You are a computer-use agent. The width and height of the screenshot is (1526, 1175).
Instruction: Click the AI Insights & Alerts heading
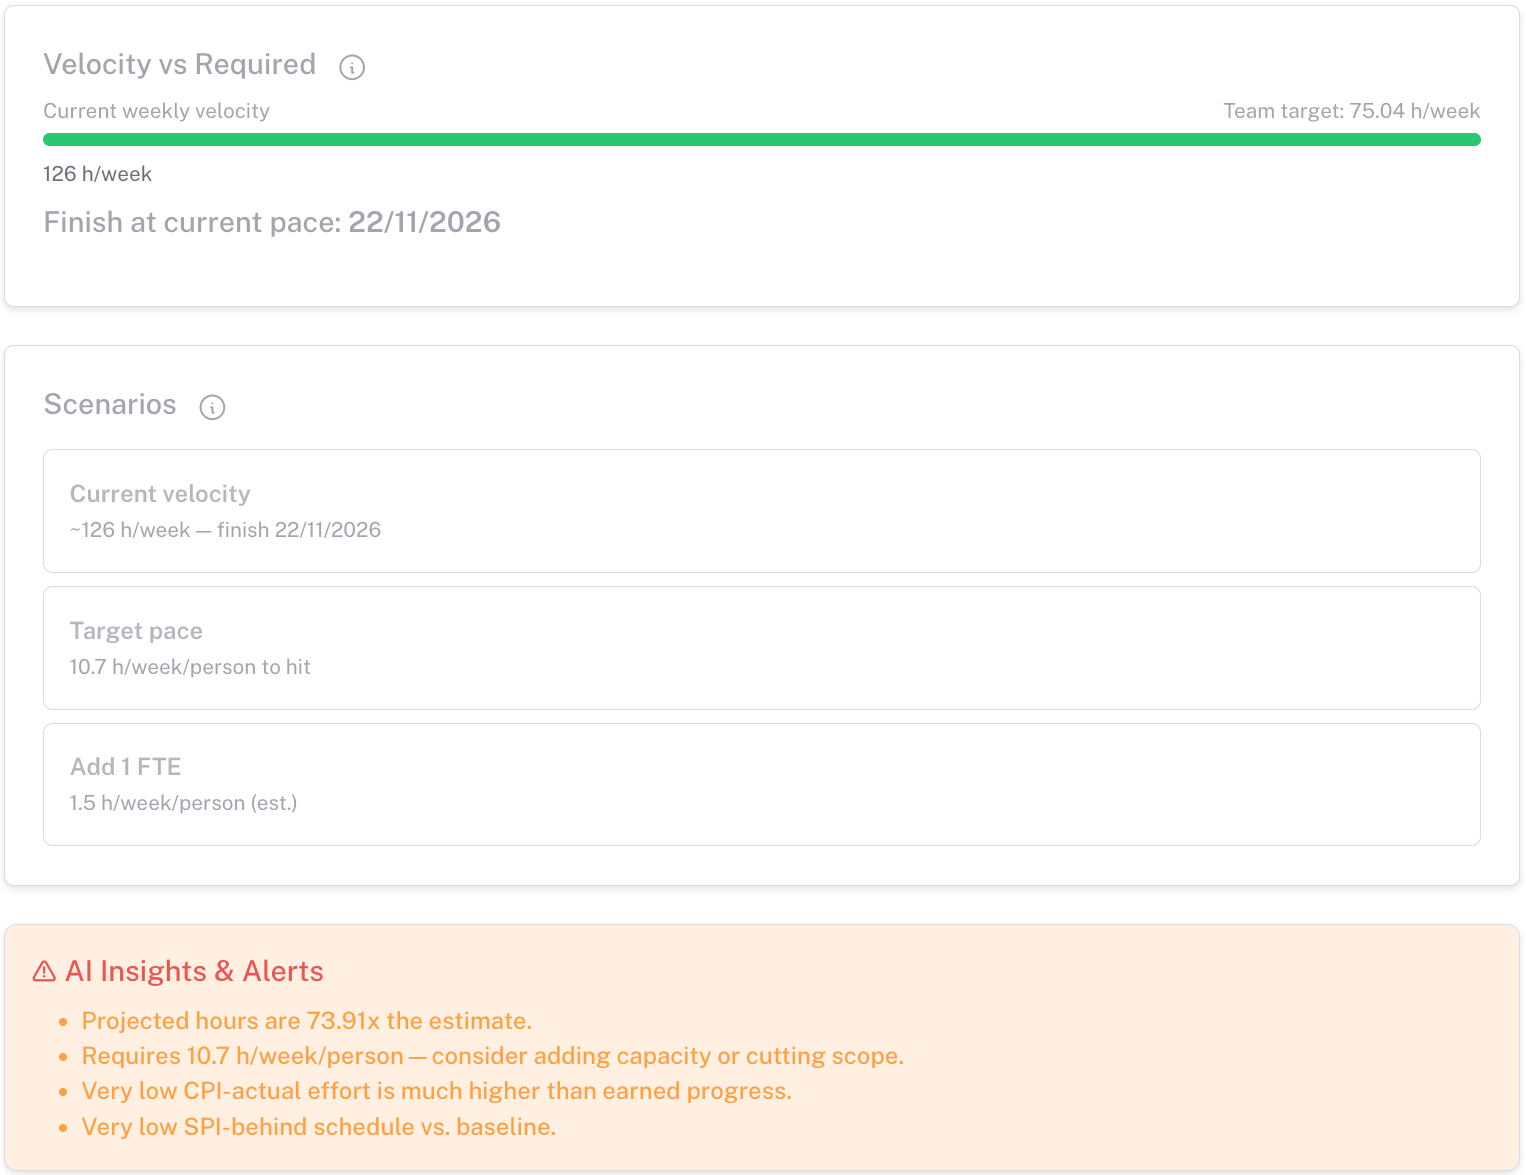click(194, 972)
